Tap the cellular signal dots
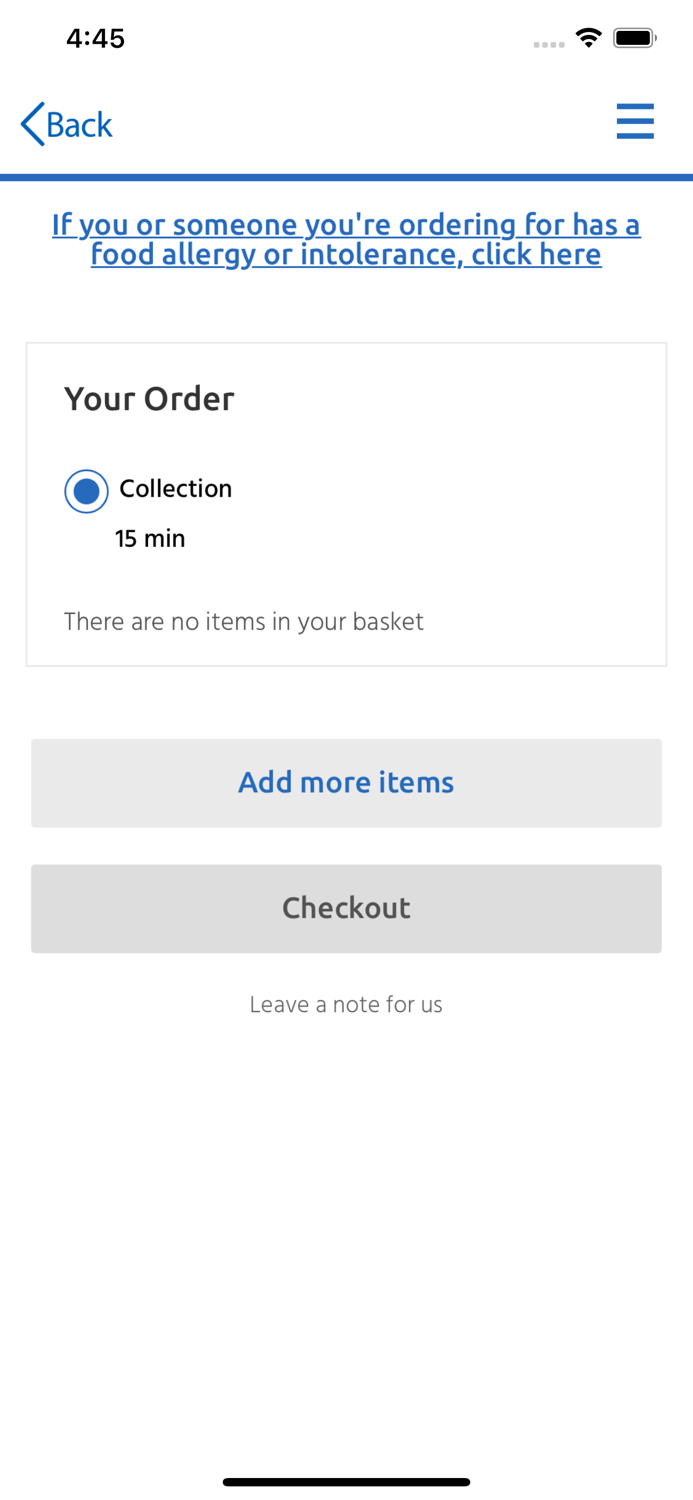Screen dimensions: 693x1500 click(x=549, y=44)
